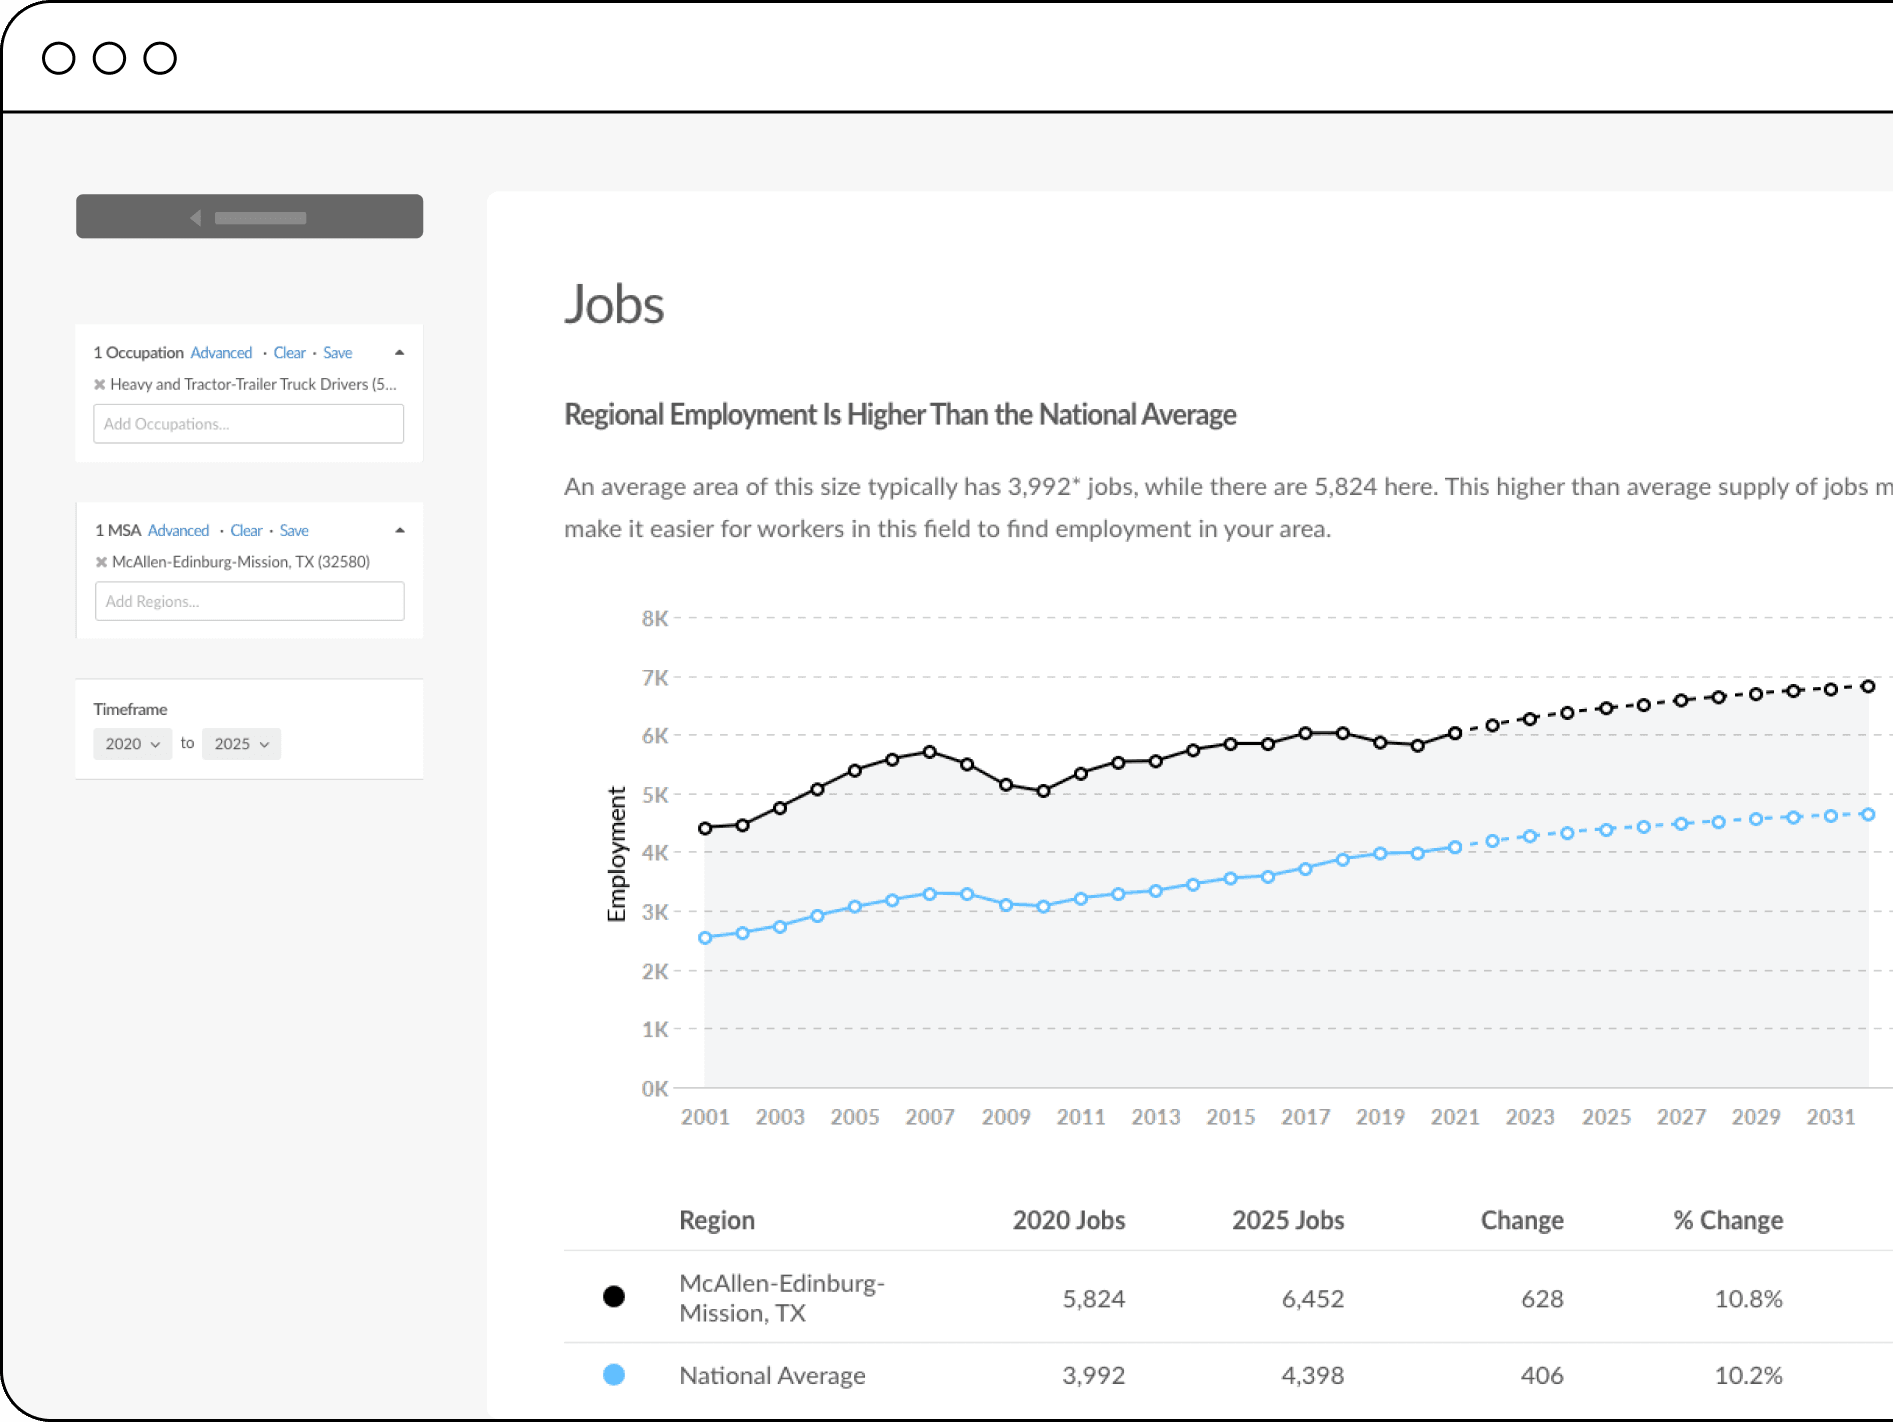Clear the MSA region selection
This screenshot has width=1893, height=1422.
tap(246, 531)
